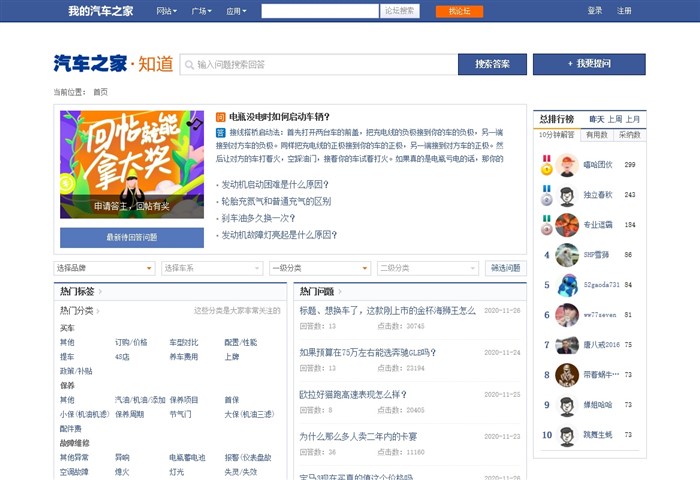This screenshot has width=700, height=480.
Task: Open question 电瓶没电时如何启动车辆?
Action: point(279,117)
